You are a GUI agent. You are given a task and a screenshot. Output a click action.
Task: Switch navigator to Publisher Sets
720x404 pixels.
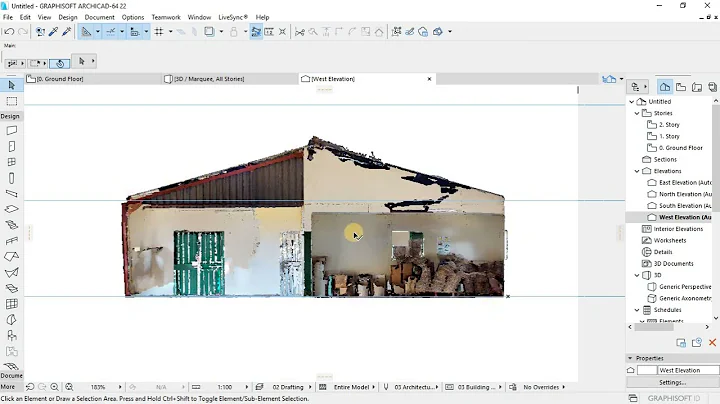[713, 87]
